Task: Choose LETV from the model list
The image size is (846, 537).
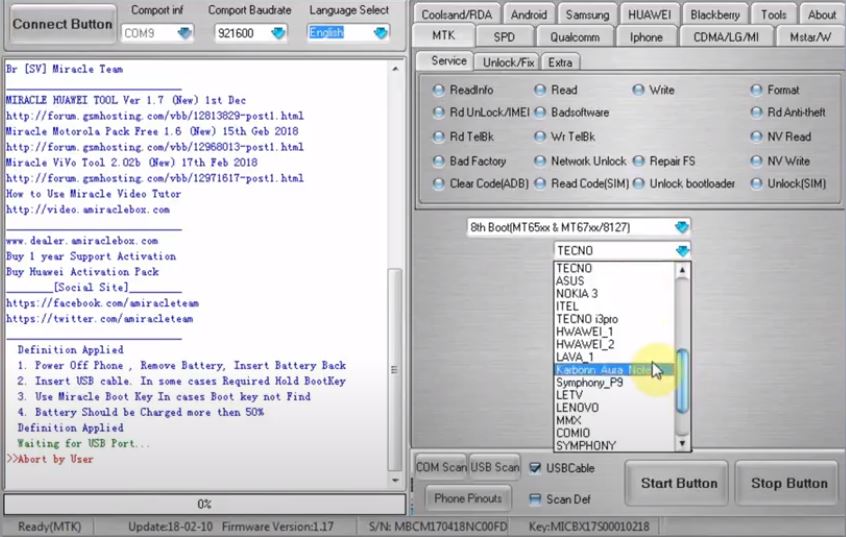Action: pyautogui.click(x=615, y=395)
